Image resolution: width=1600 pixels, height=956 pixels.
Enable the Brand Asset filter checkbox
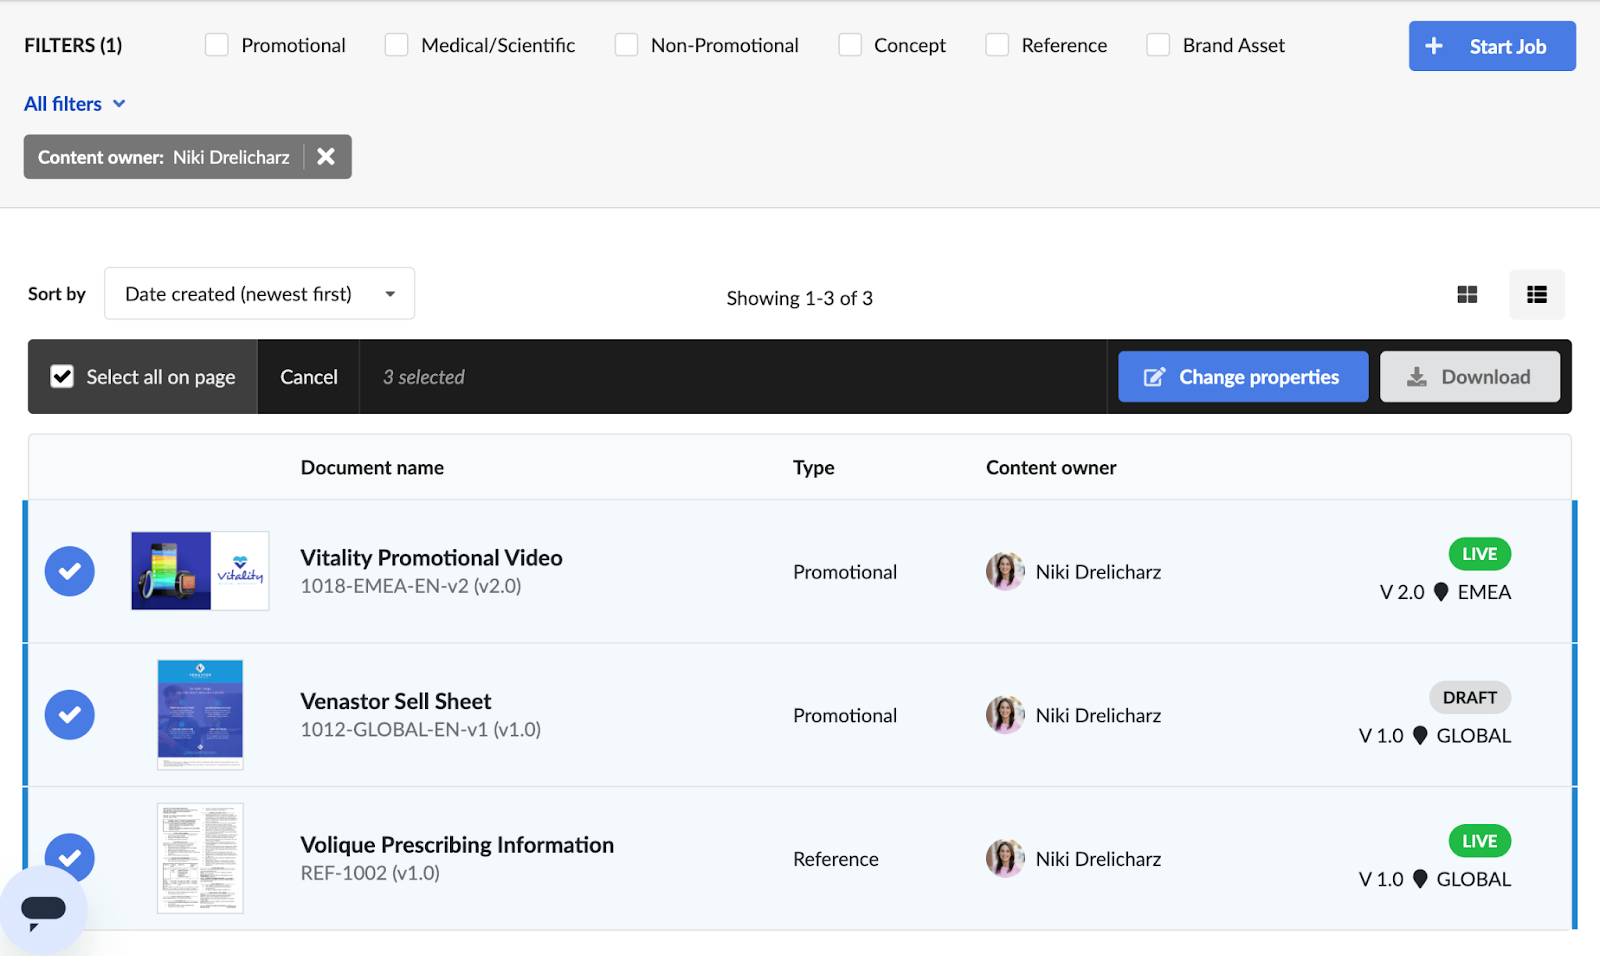pos(1158,45)
